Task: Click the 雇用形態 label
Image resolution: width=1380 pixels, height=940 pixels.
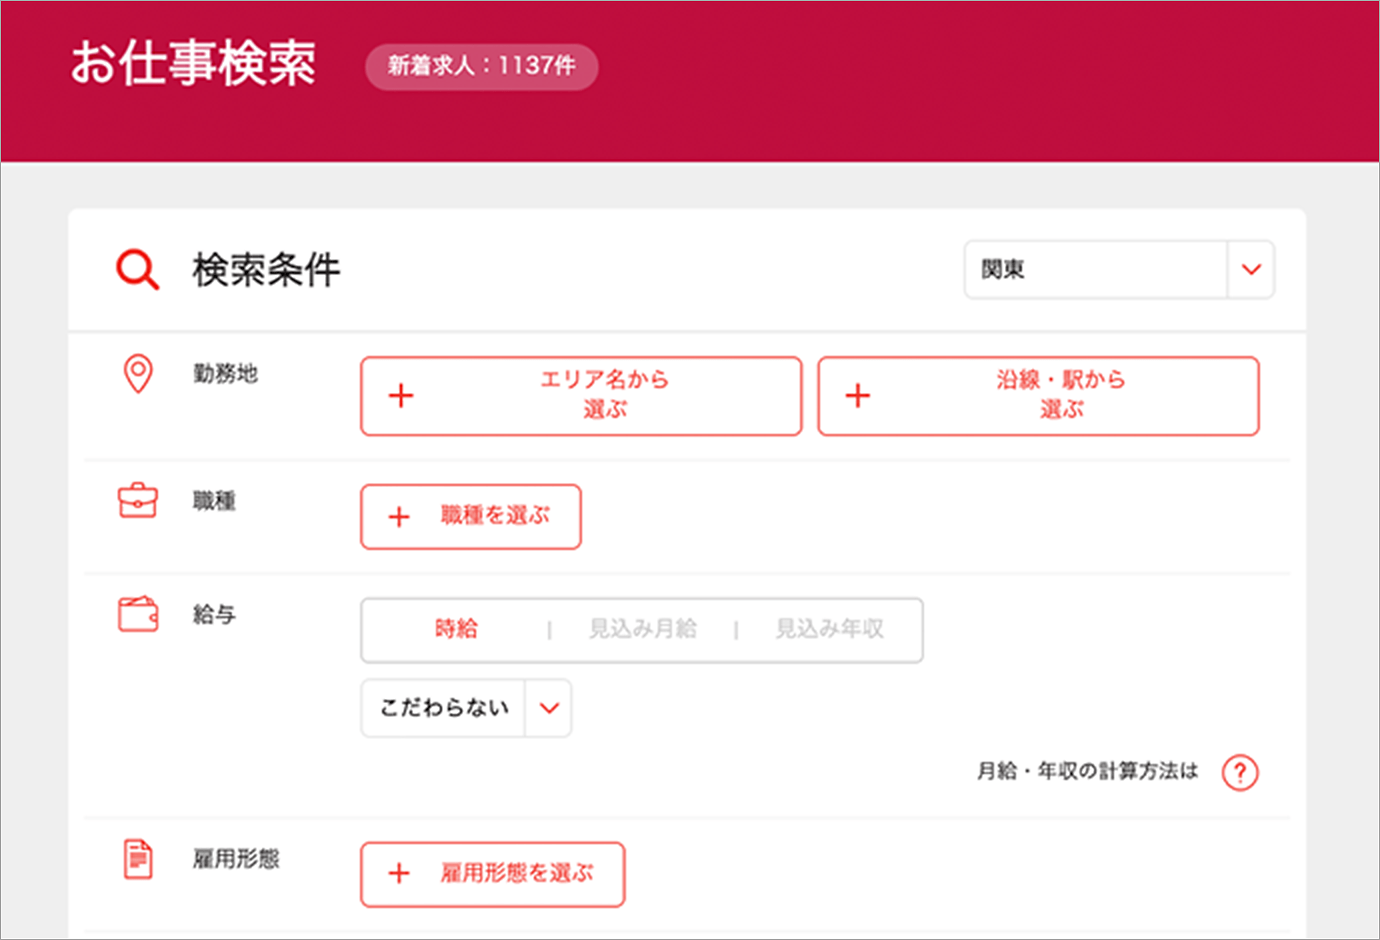Action: (x=236, y=859)
